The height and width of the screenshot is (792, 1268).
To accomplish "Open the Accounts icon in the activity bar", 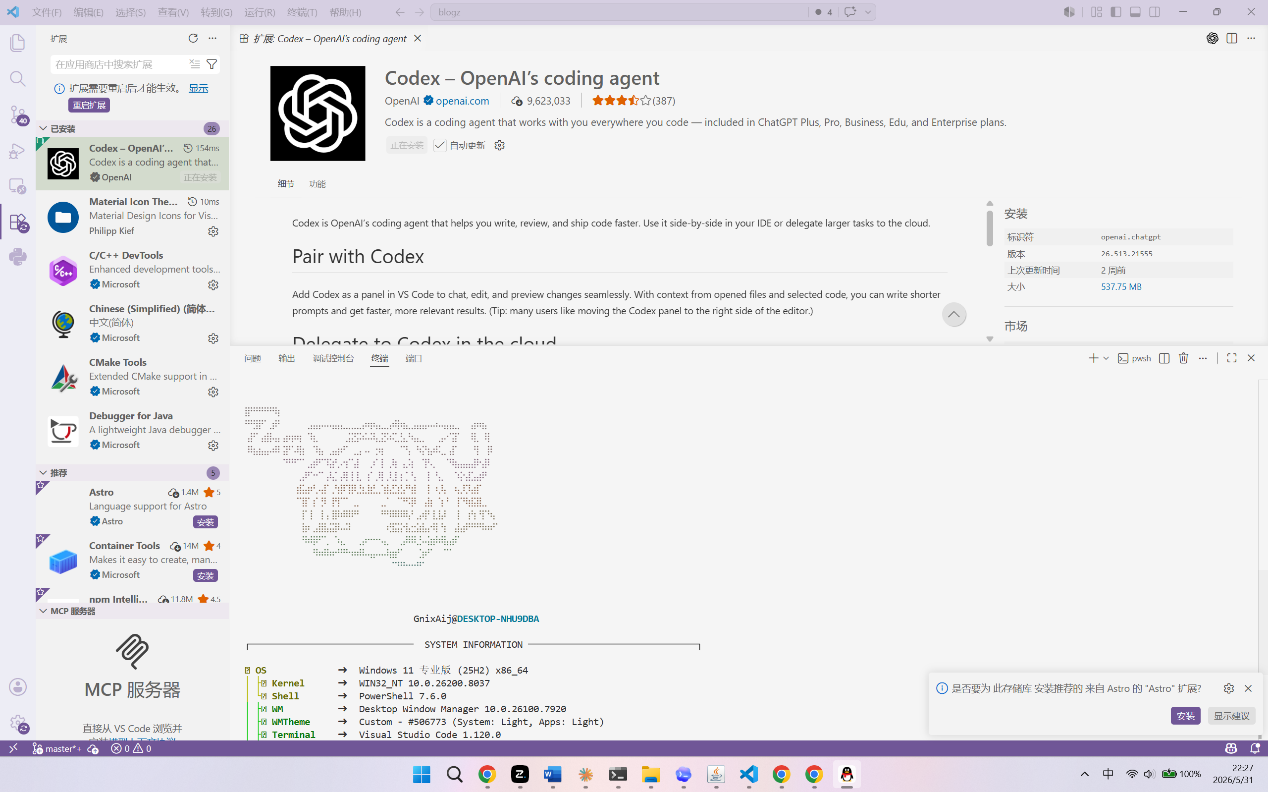I will tap(17, 687).
